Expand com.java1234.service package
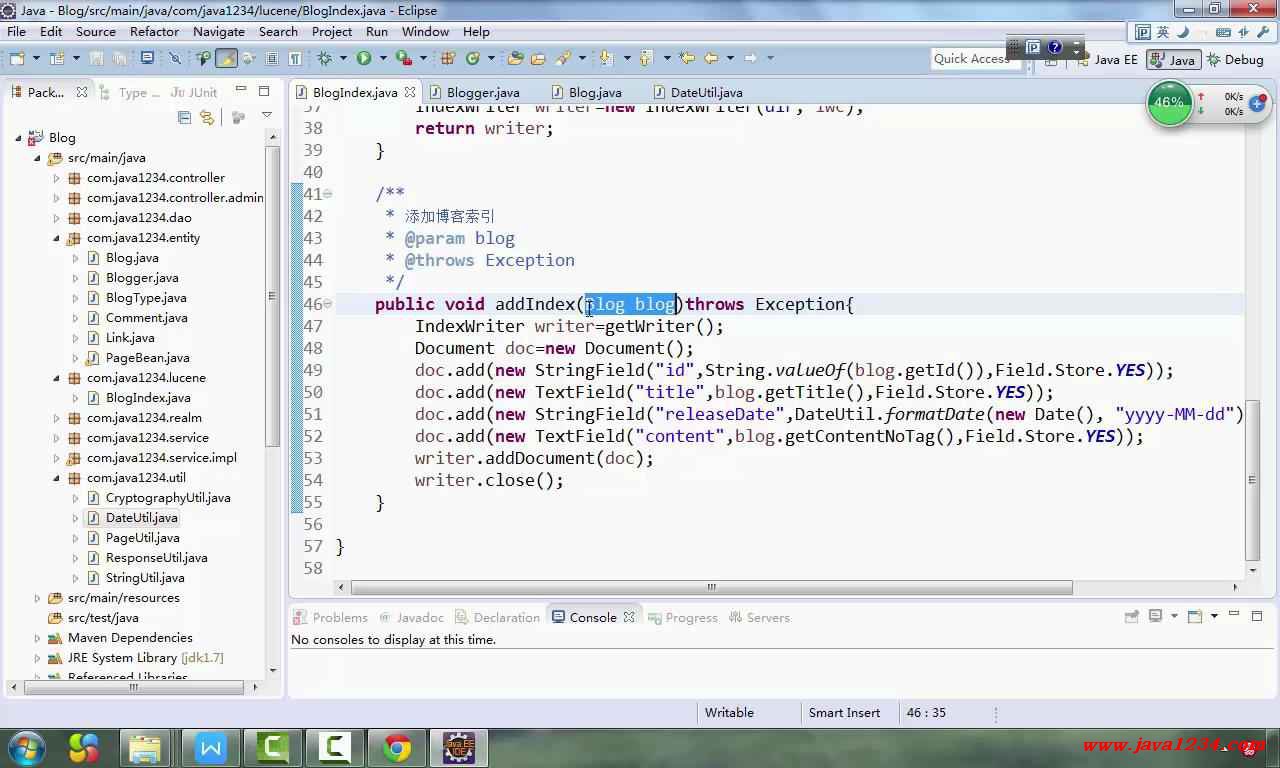 (57, 438)
